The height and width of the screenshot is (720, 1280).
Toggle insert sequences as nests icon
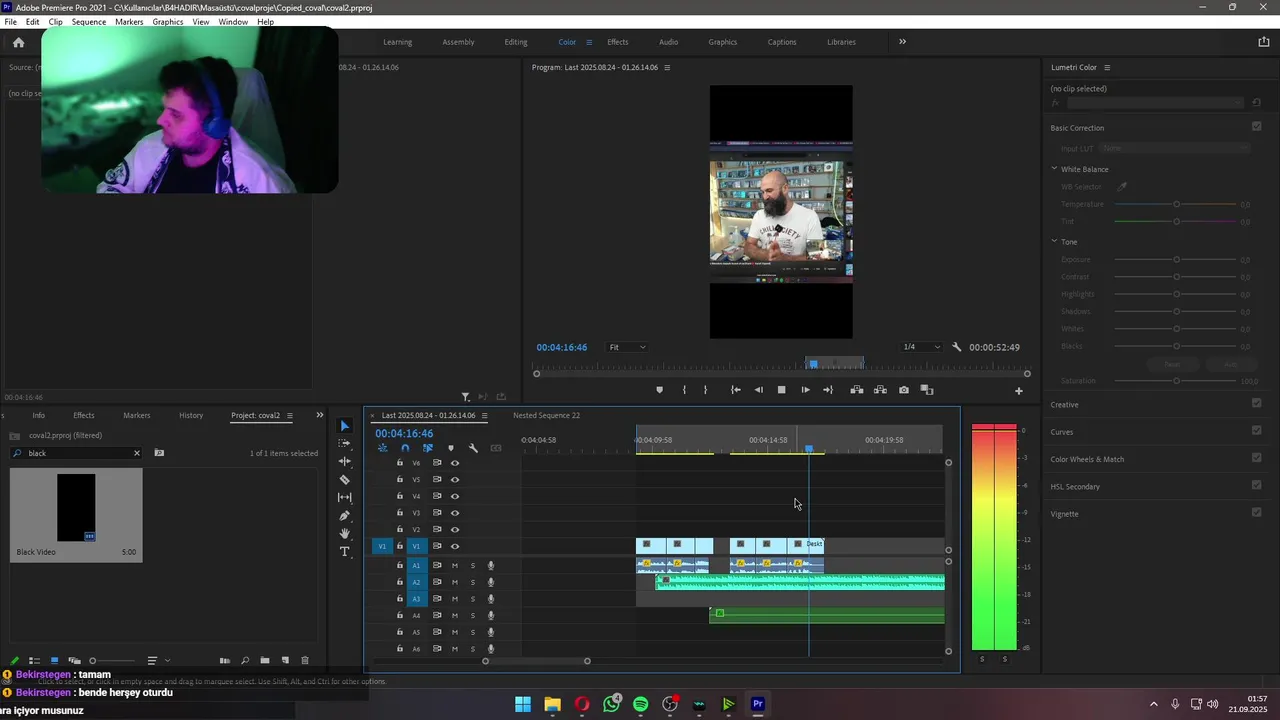pyautogui.click(x=382, y=448)
